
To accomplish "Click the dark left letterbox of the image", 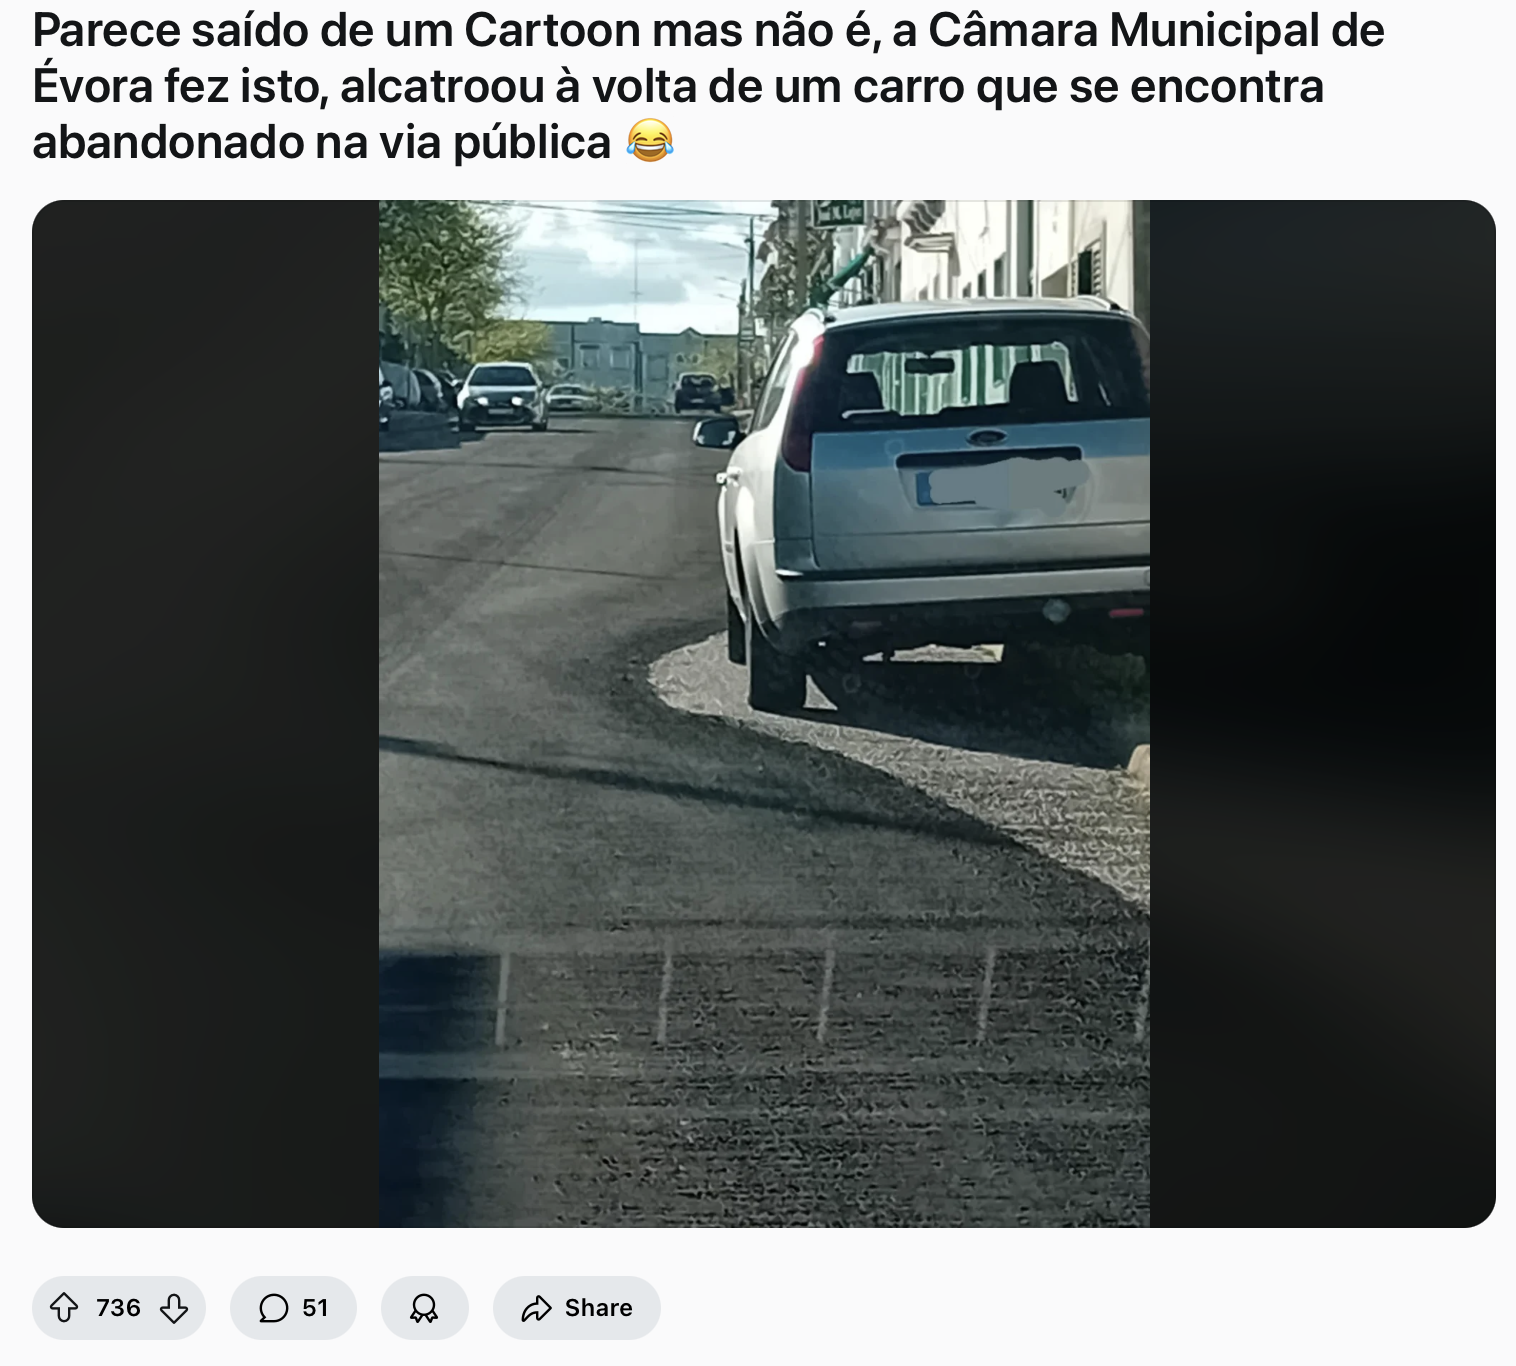I will [205, 714].
